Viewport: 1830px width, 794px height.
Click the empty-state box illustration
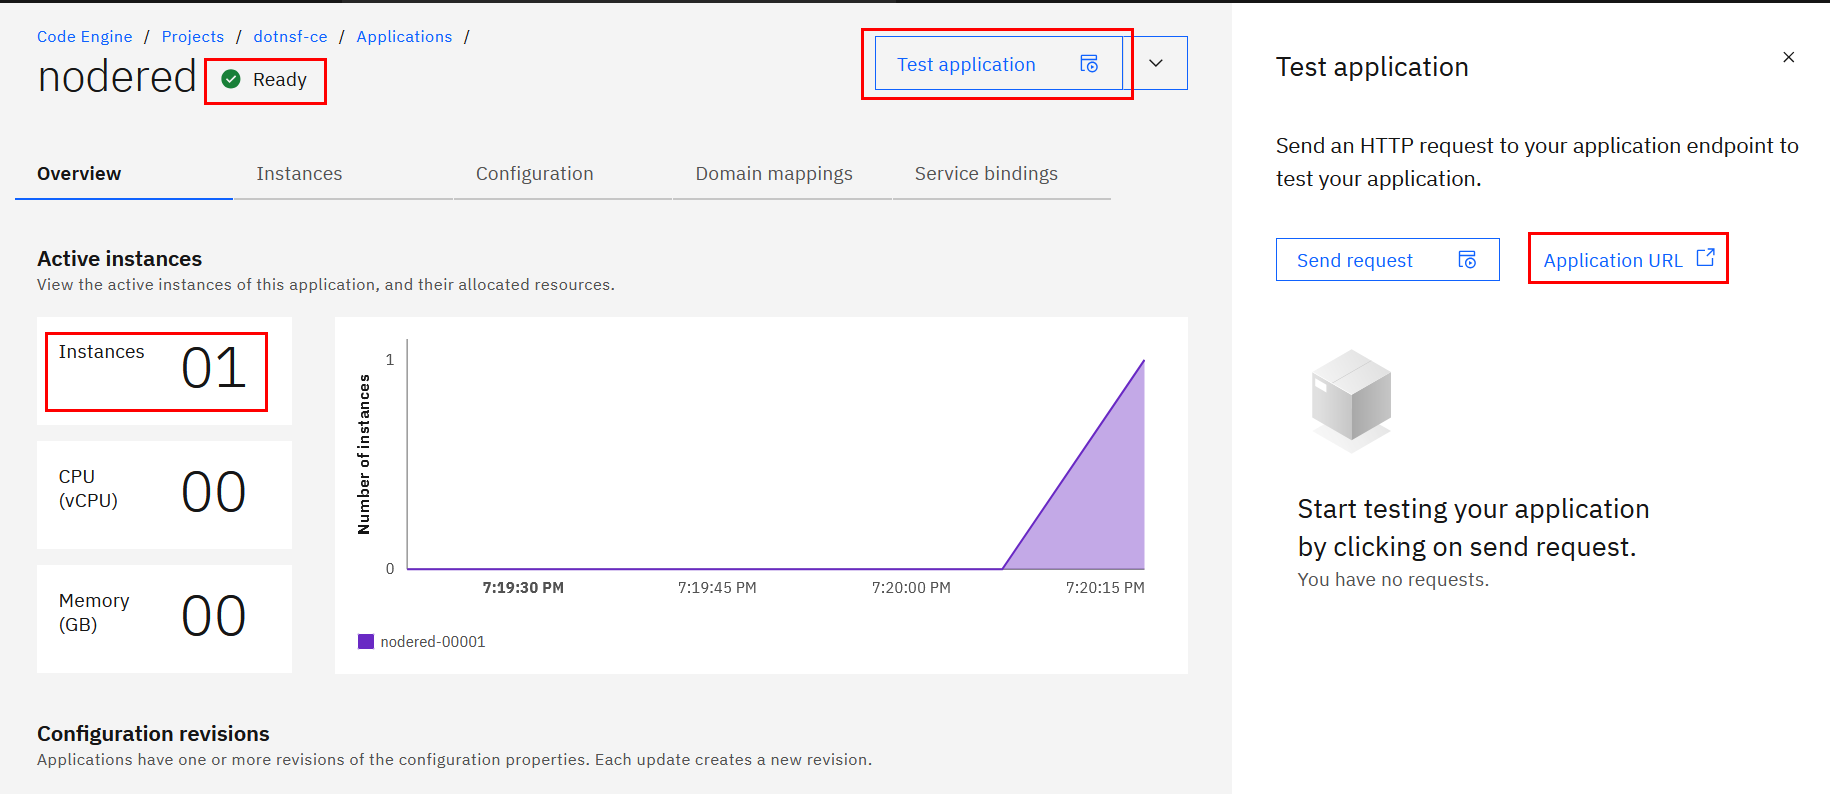click(1351, 399)
